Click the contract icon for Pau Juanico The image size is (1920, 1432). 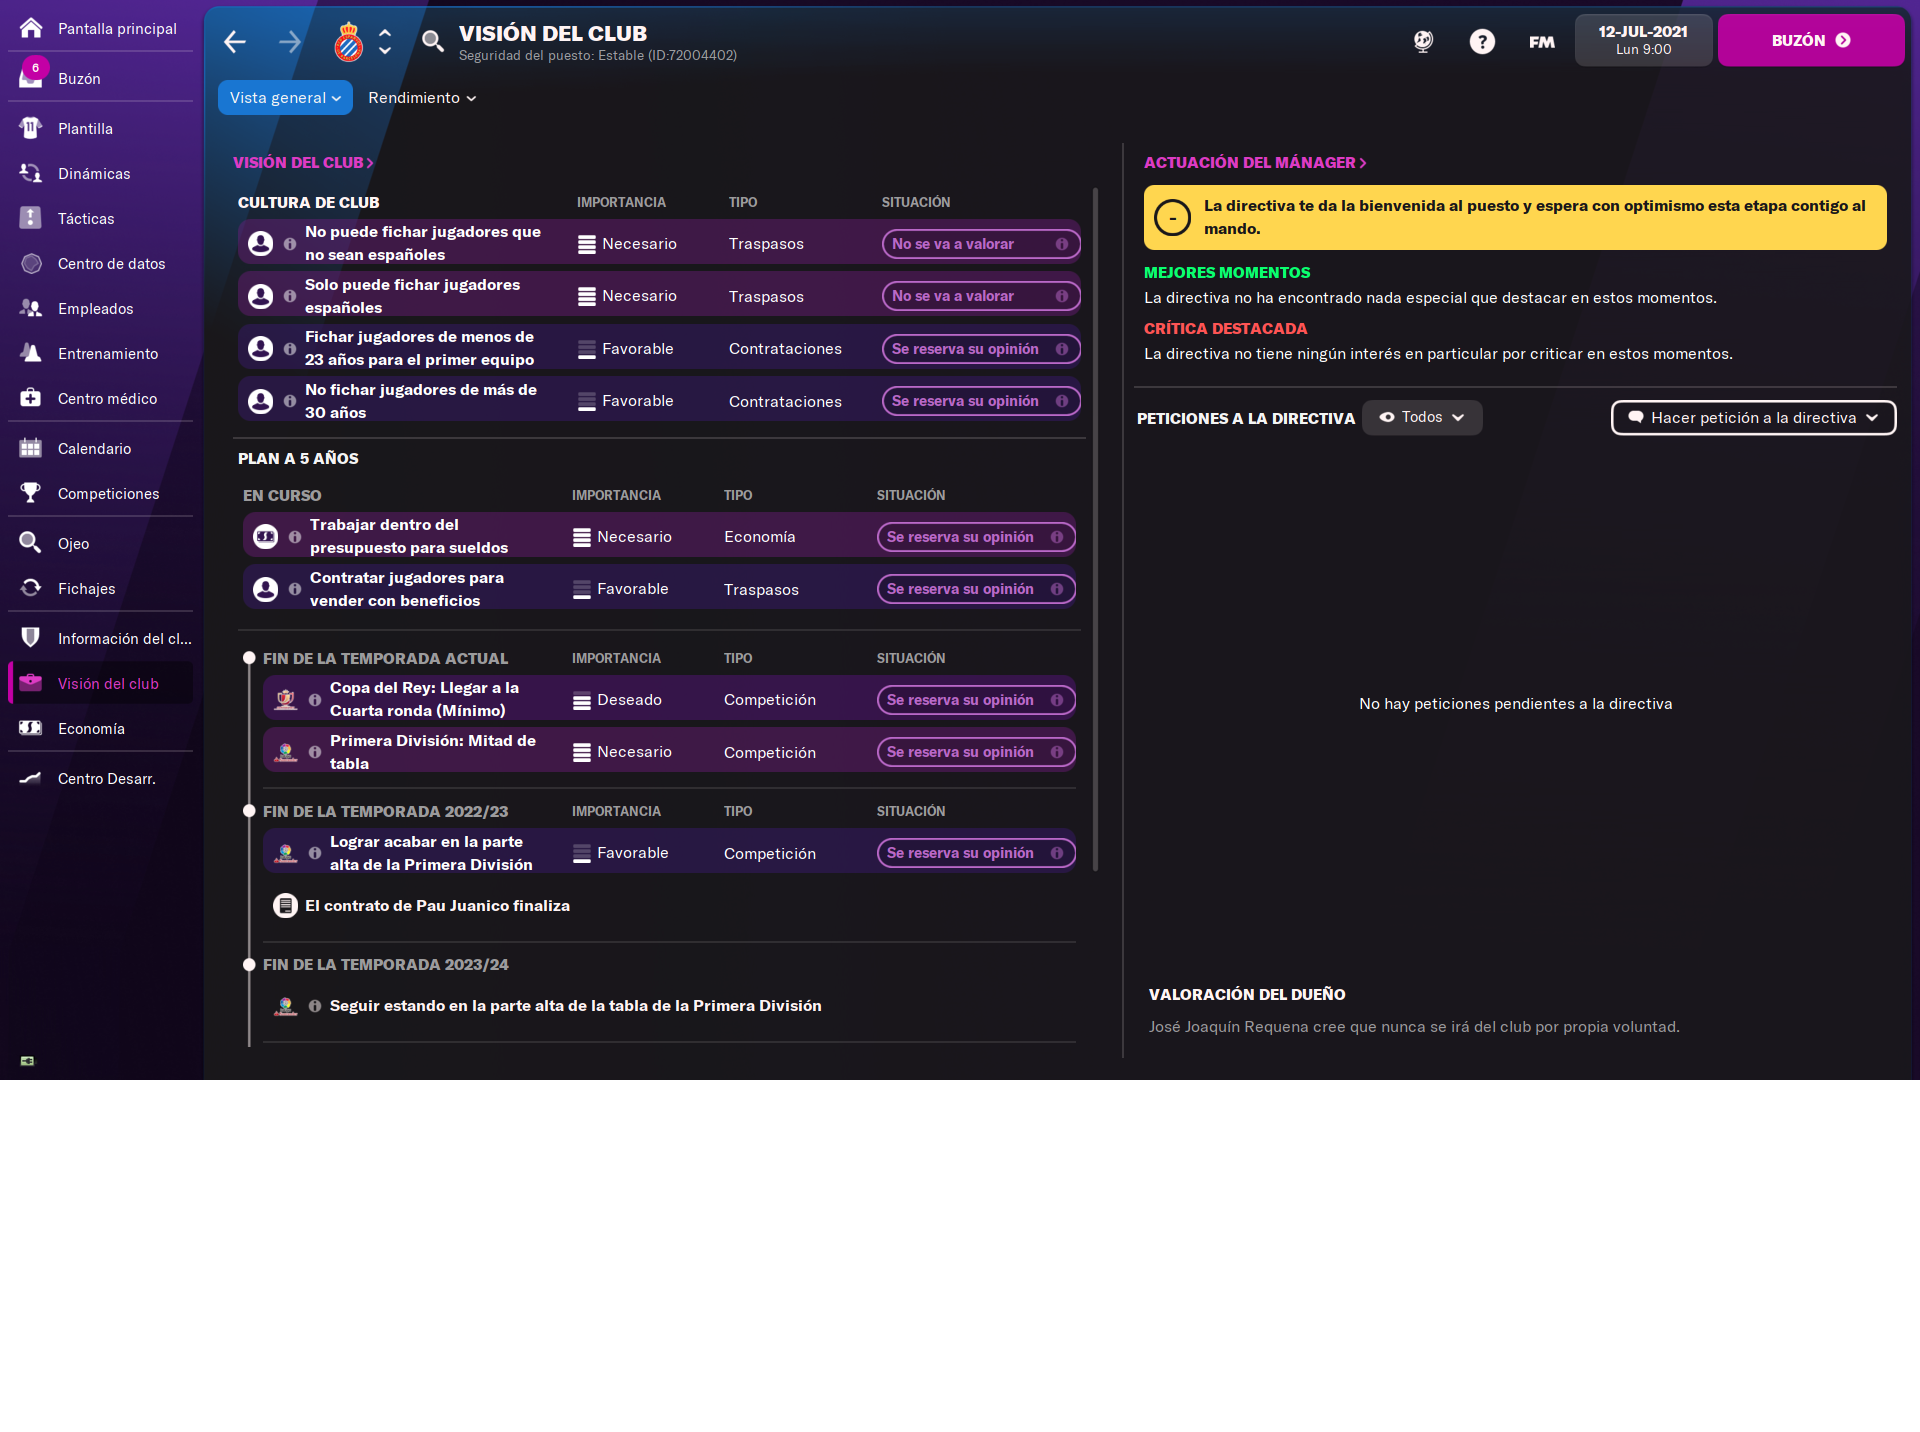(286, 906)
